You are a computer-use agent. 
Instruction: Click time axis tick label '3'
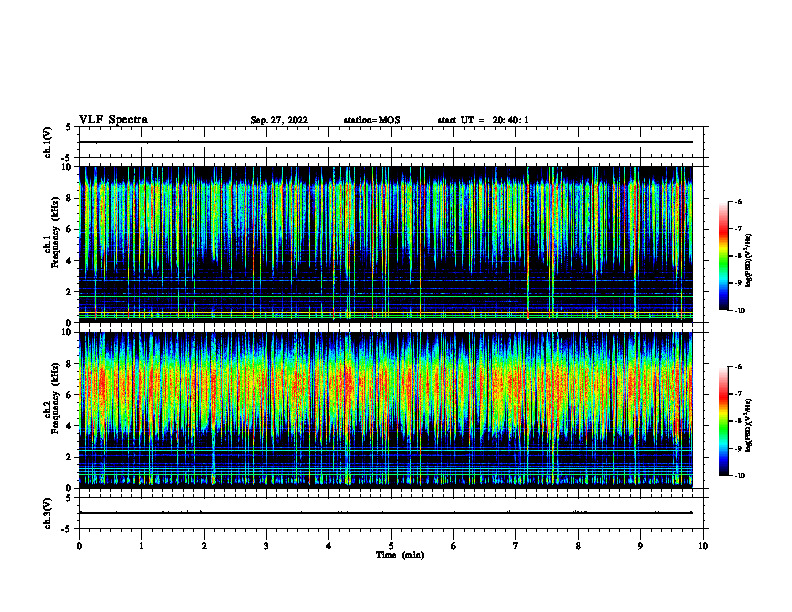[266, 546]
